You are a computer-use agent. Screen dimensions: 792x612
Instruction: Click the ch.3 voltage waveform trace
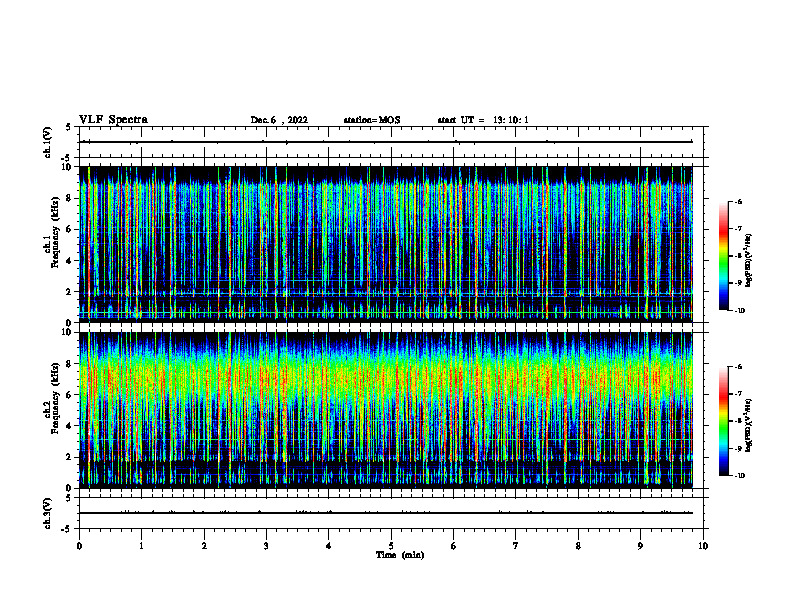[385, 513]
